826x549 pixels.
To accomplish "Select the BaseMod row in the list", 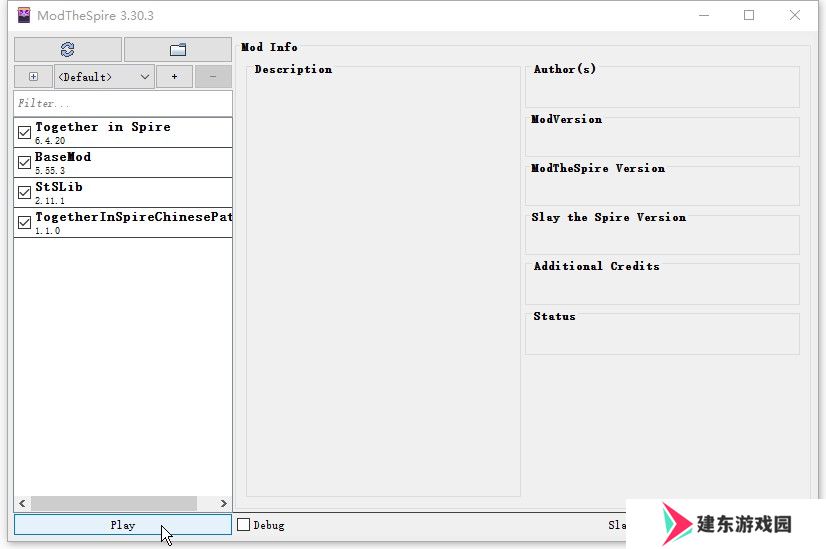I will pos(123,162).
